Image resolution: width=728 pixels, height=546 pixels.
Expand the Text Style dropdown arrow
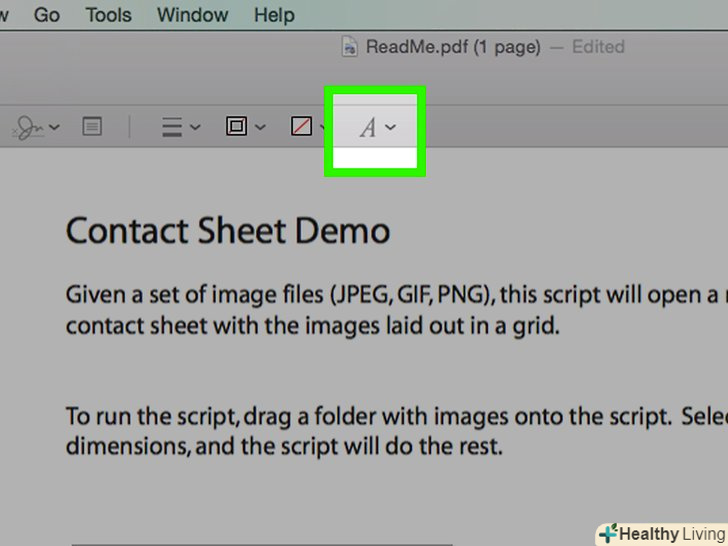tap(391, 127)
